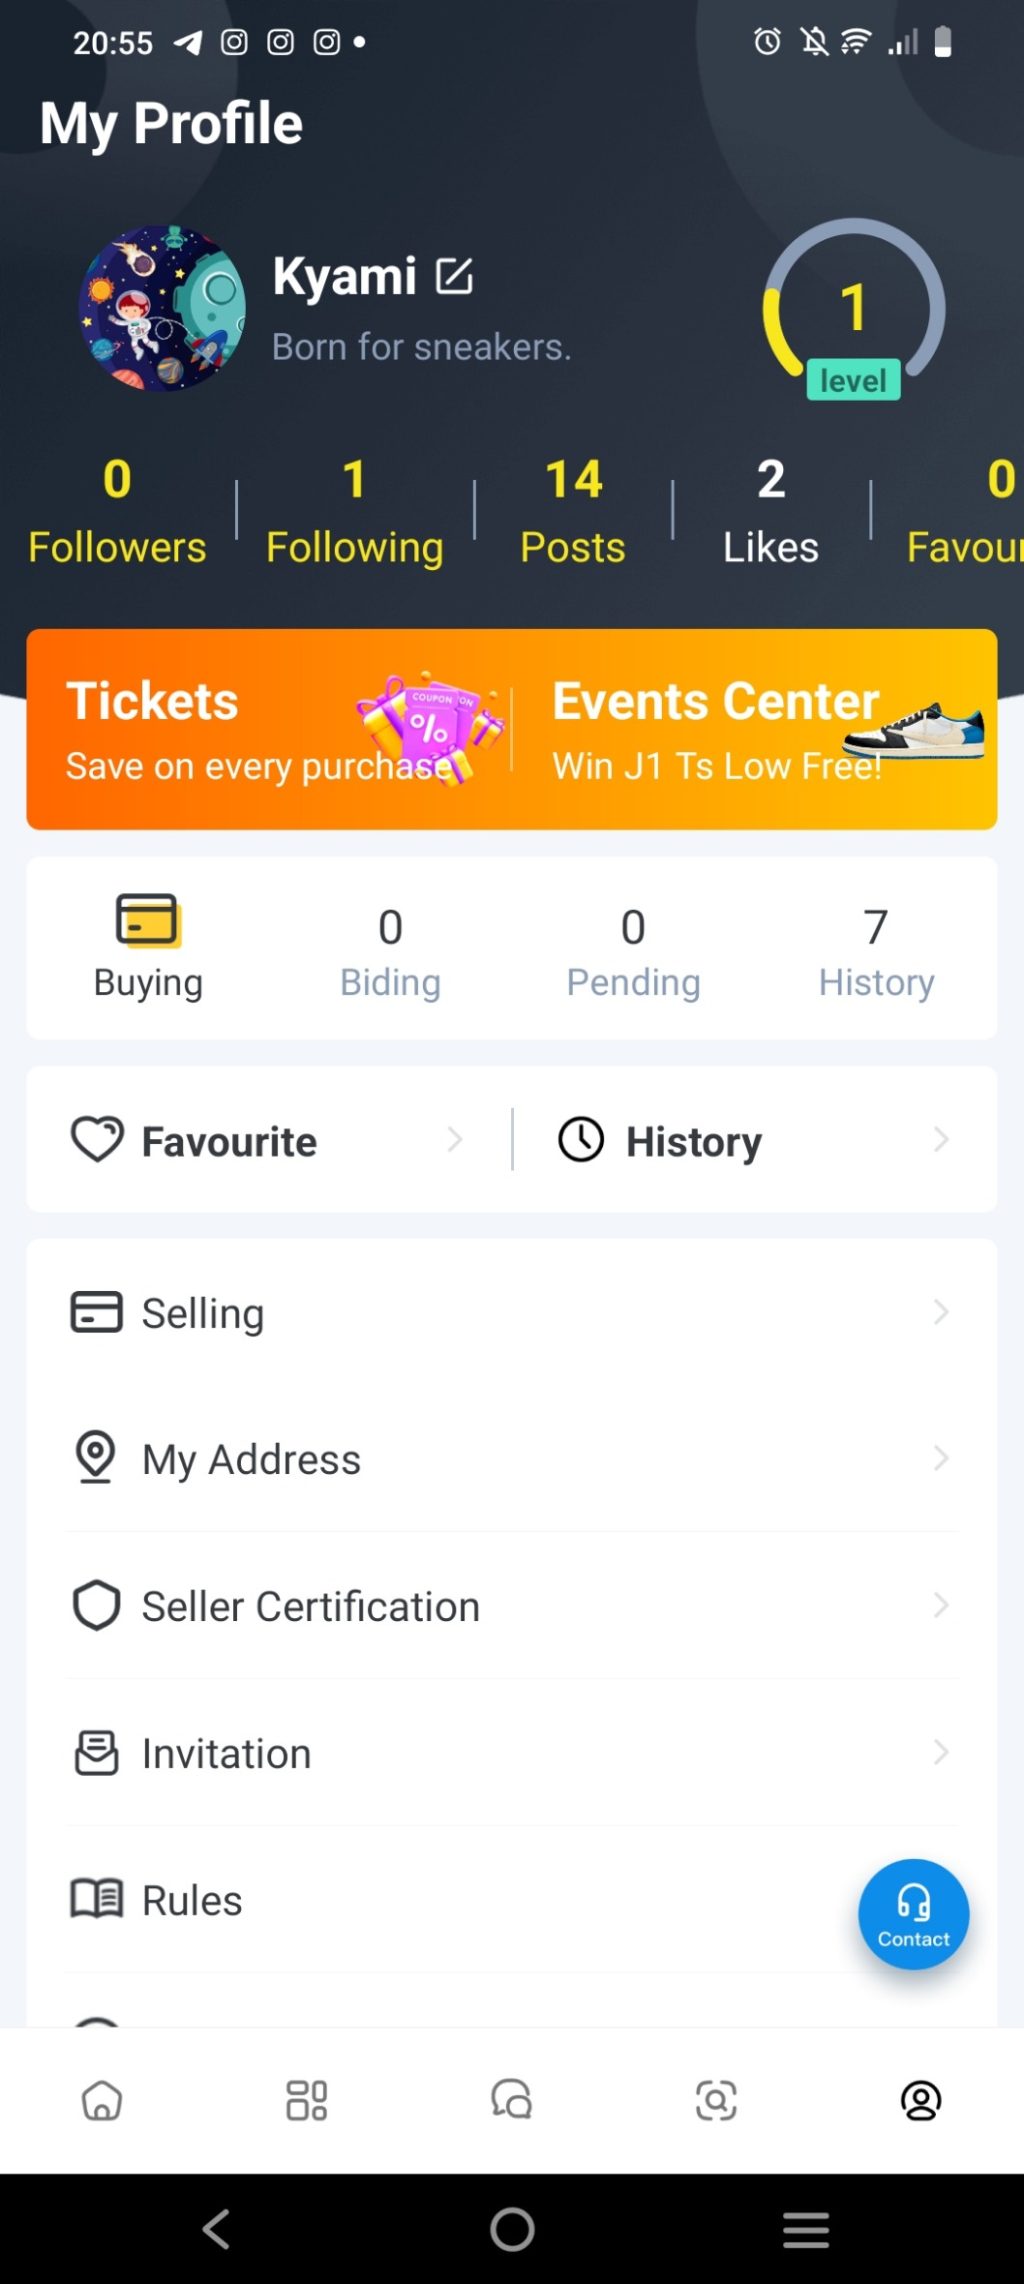Tap the scan search icon in bottom bar

click(716, 2100)
